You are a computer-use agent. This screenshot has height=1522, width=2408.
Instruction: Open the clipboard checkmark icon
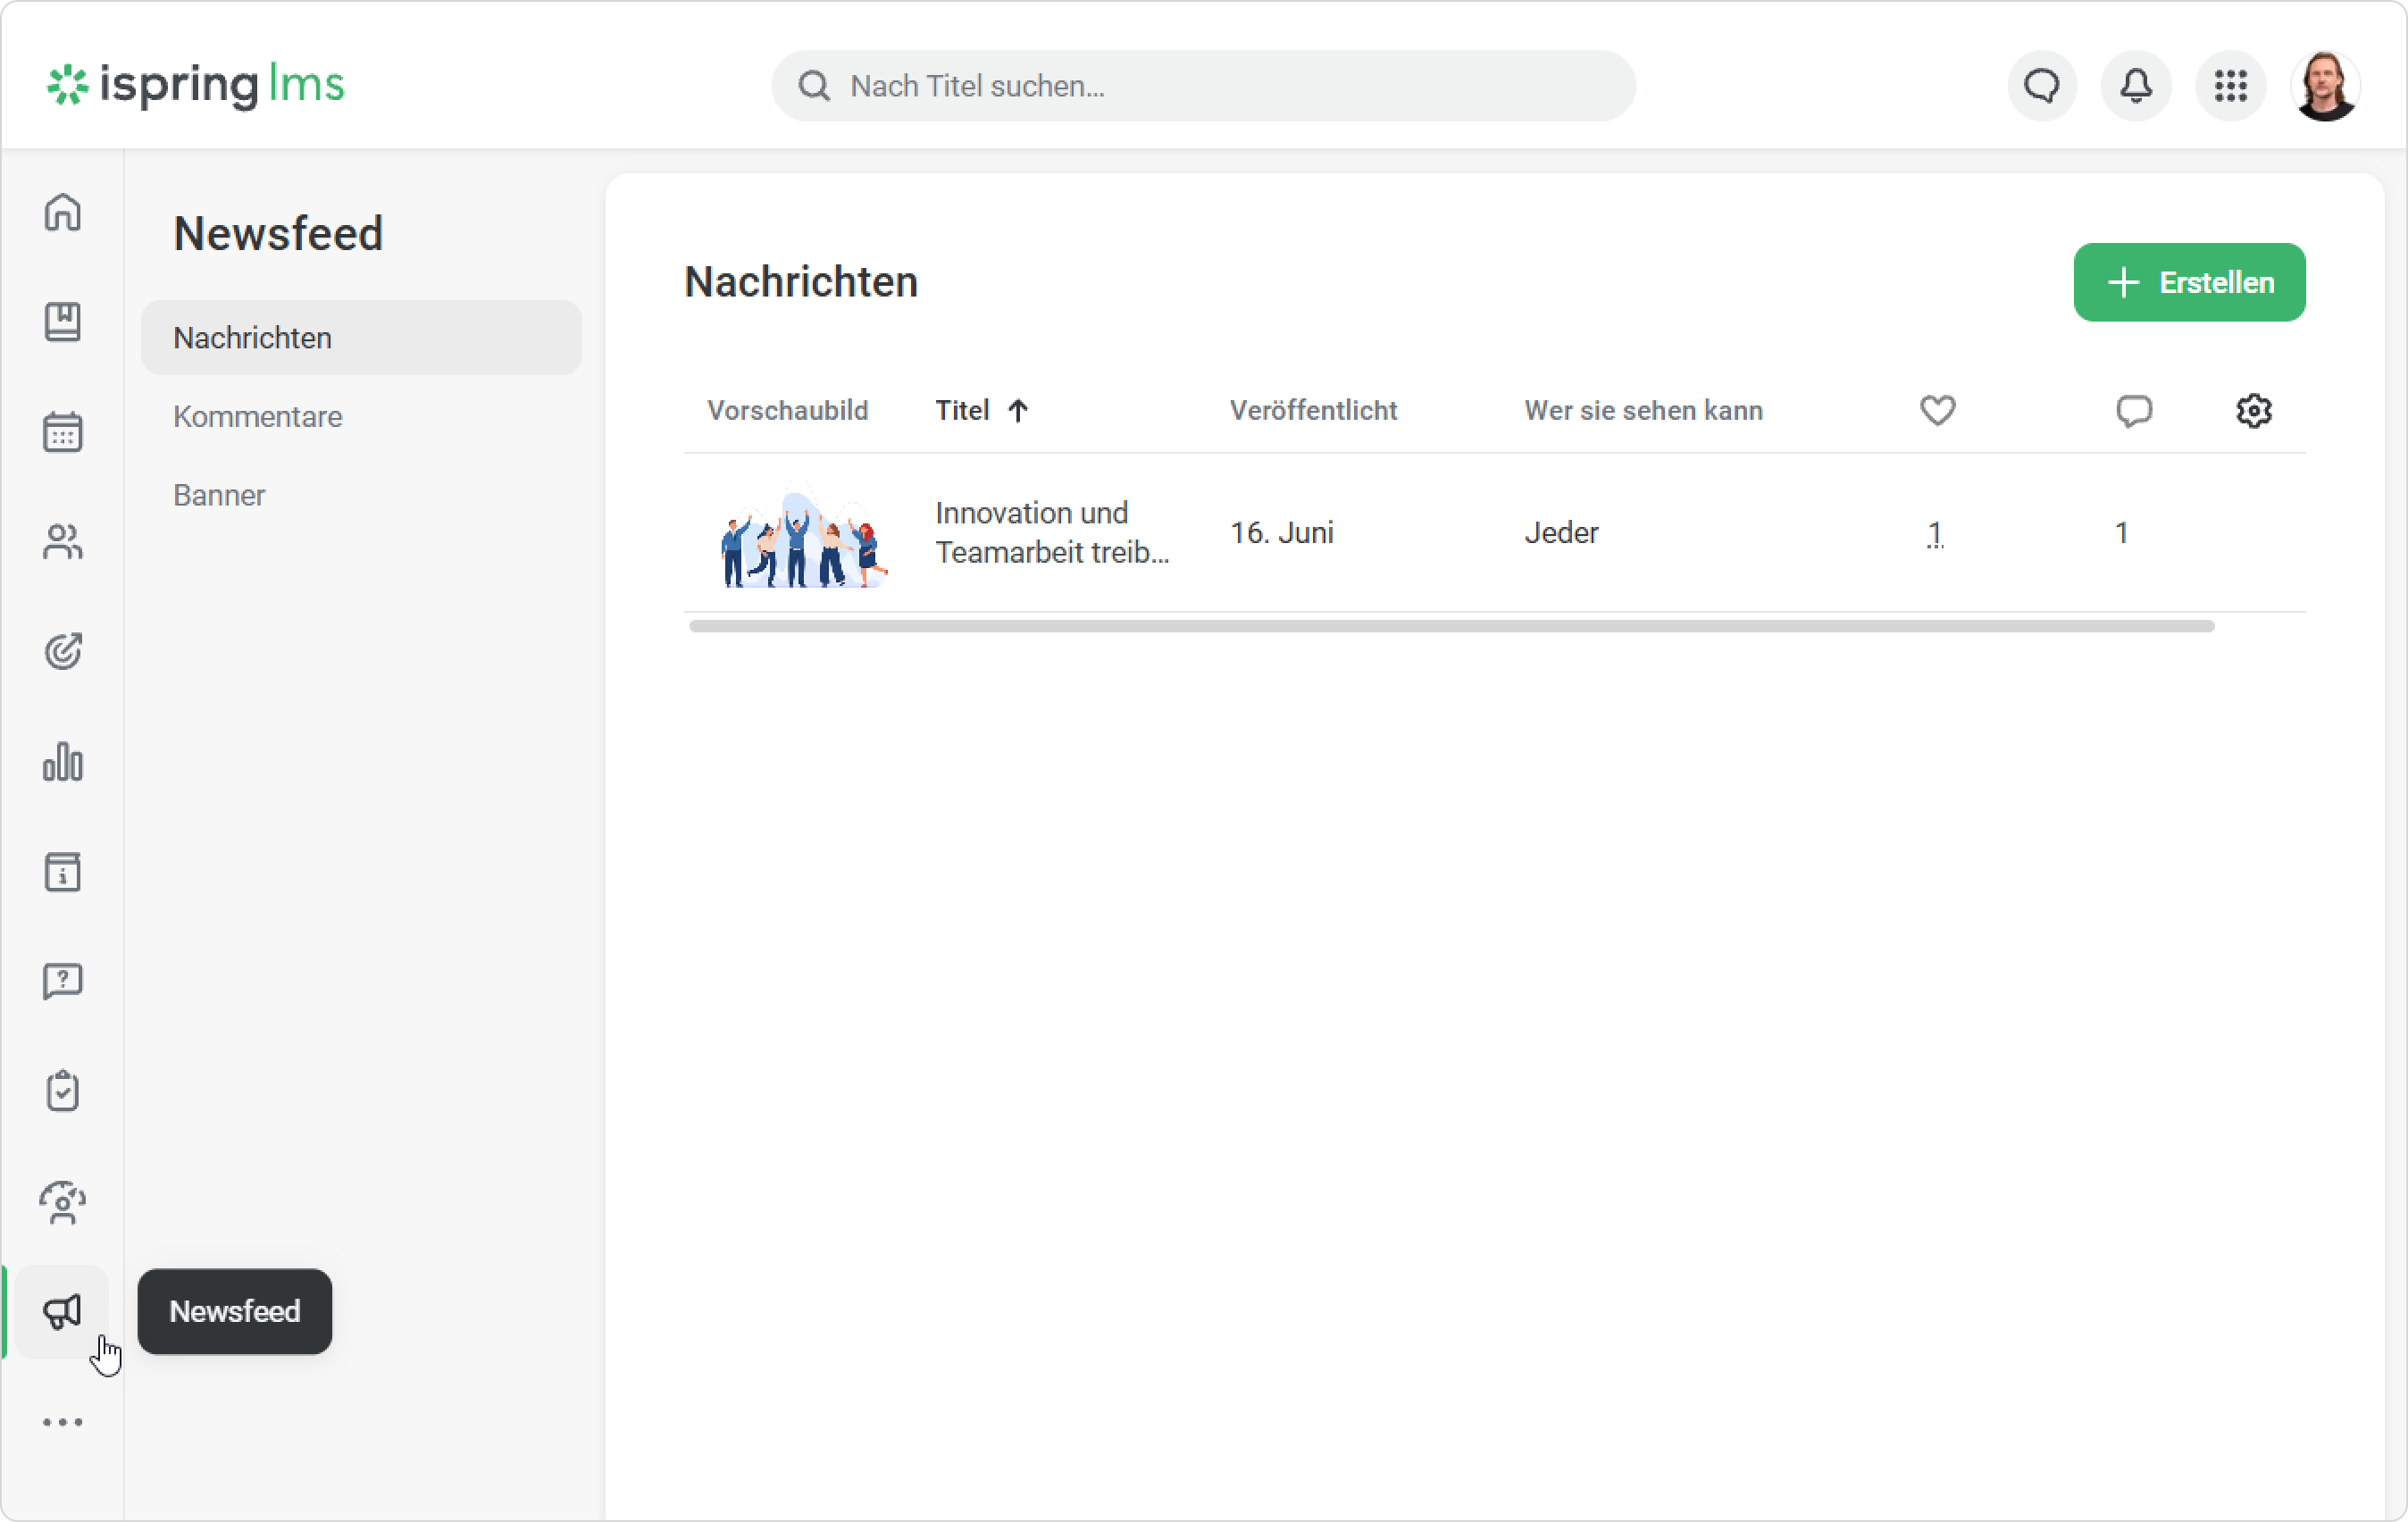tap(62, 1092)
